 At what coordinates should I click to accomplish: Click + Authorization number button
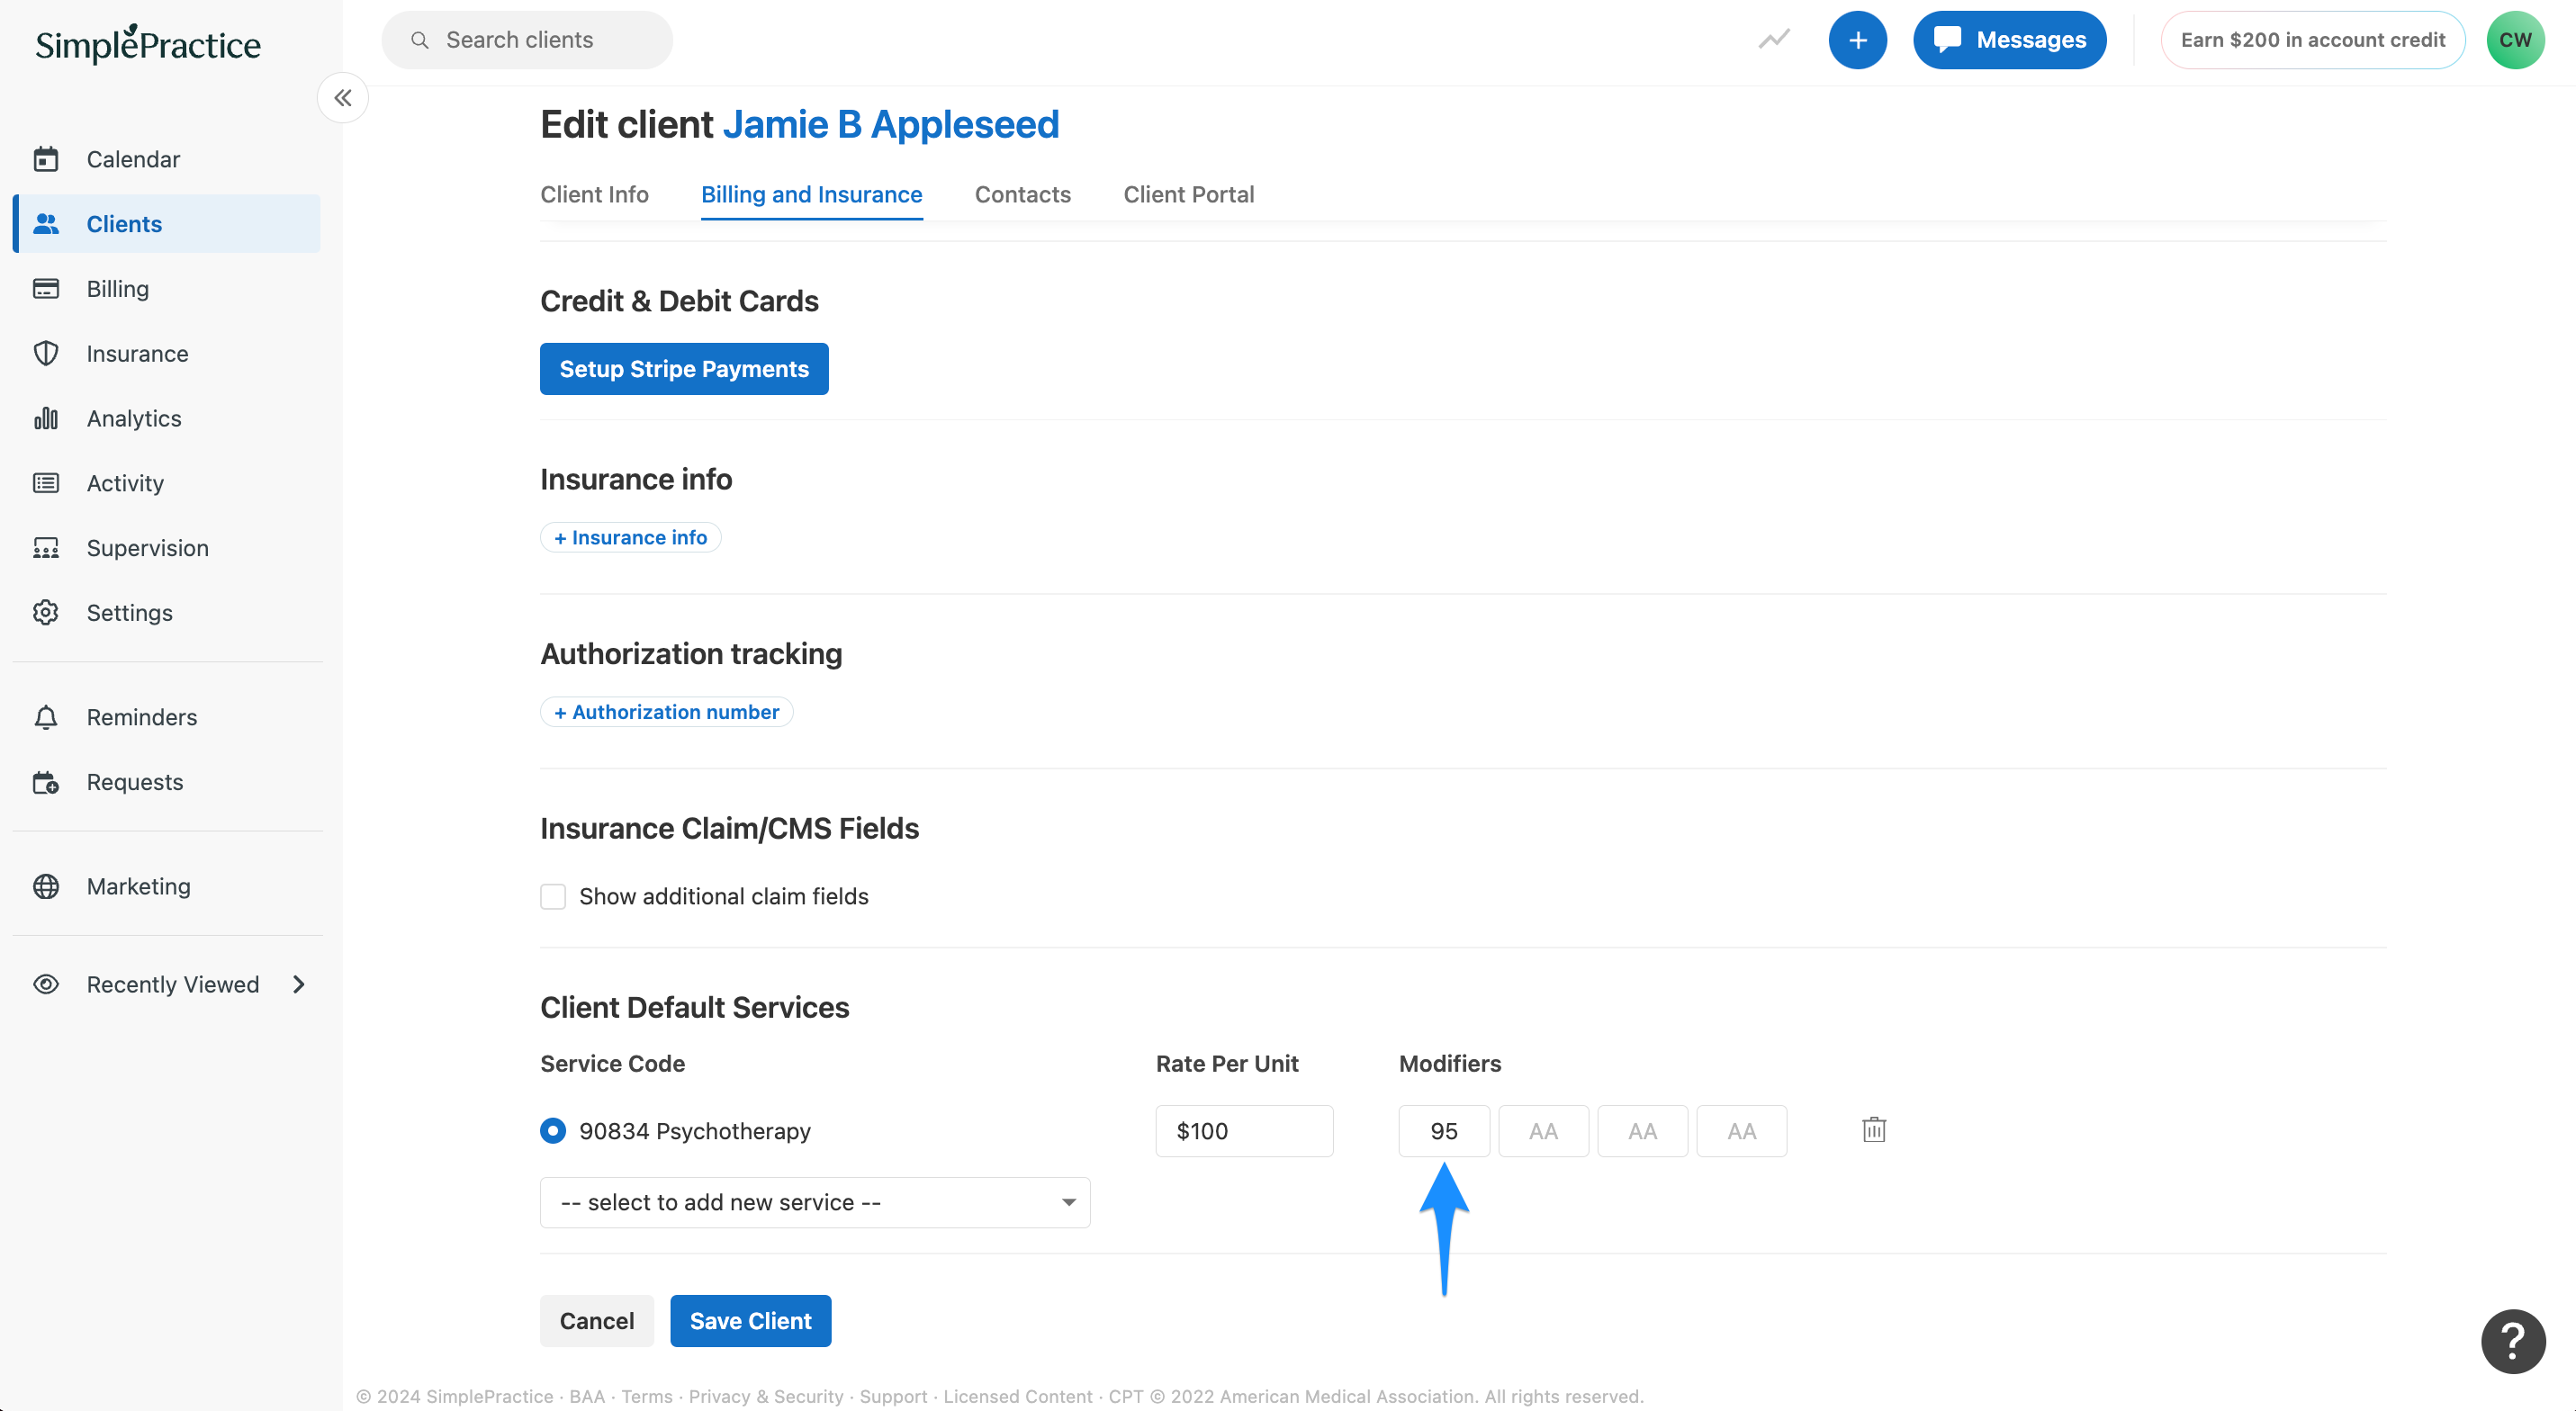click(x=667, y=712)
